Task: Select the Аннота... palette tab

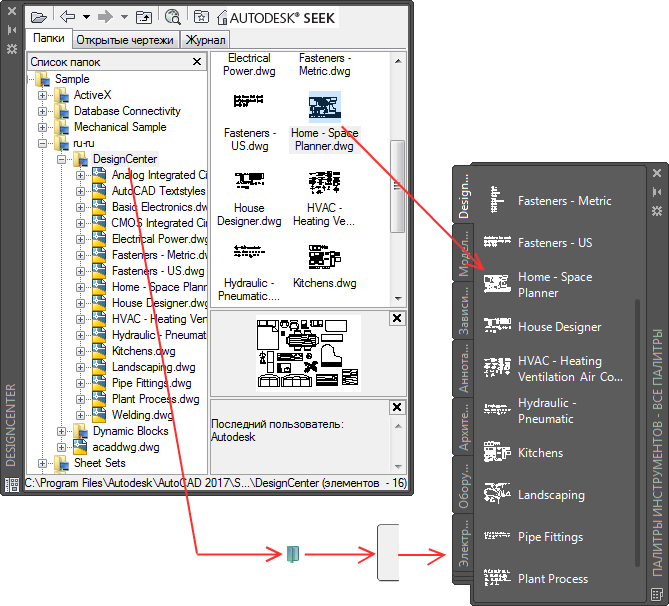Action: (x=463, y=368)
